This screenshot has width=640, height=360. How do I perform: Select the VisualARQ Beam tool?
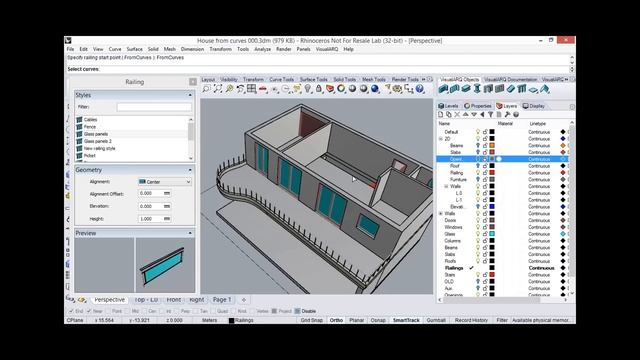pos(466,89)
